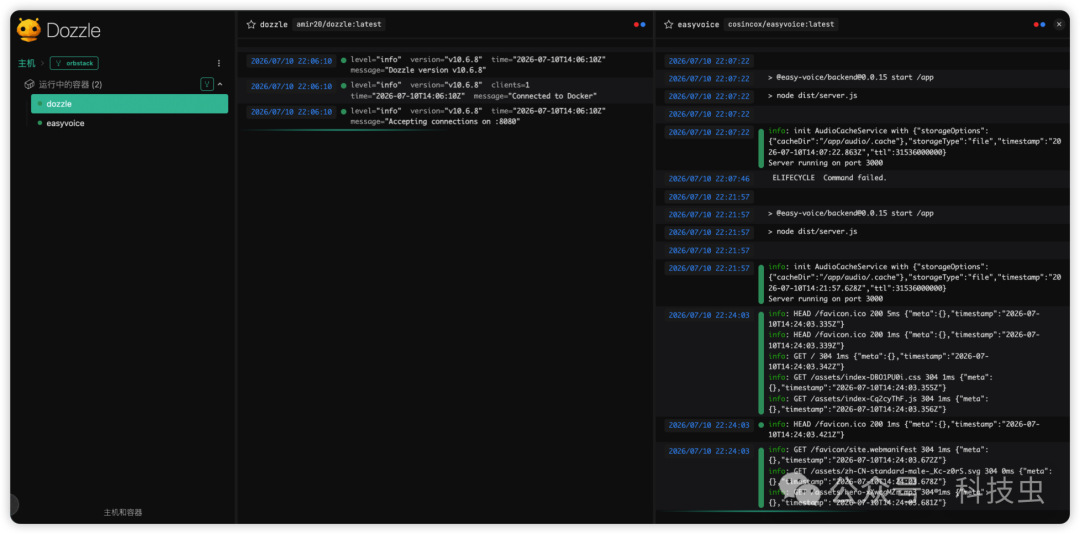This screenshot has height=534, width=1080.
Task: Close the easyvoice log pane
Action: tap(1059, 24)
